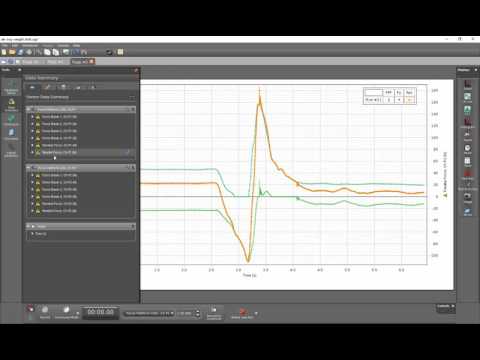Click the properties icon on the highlighted data row
Image resolution: width=480 pixels, height=360 pixels.
pyautogui.click(x=127, y=152)
